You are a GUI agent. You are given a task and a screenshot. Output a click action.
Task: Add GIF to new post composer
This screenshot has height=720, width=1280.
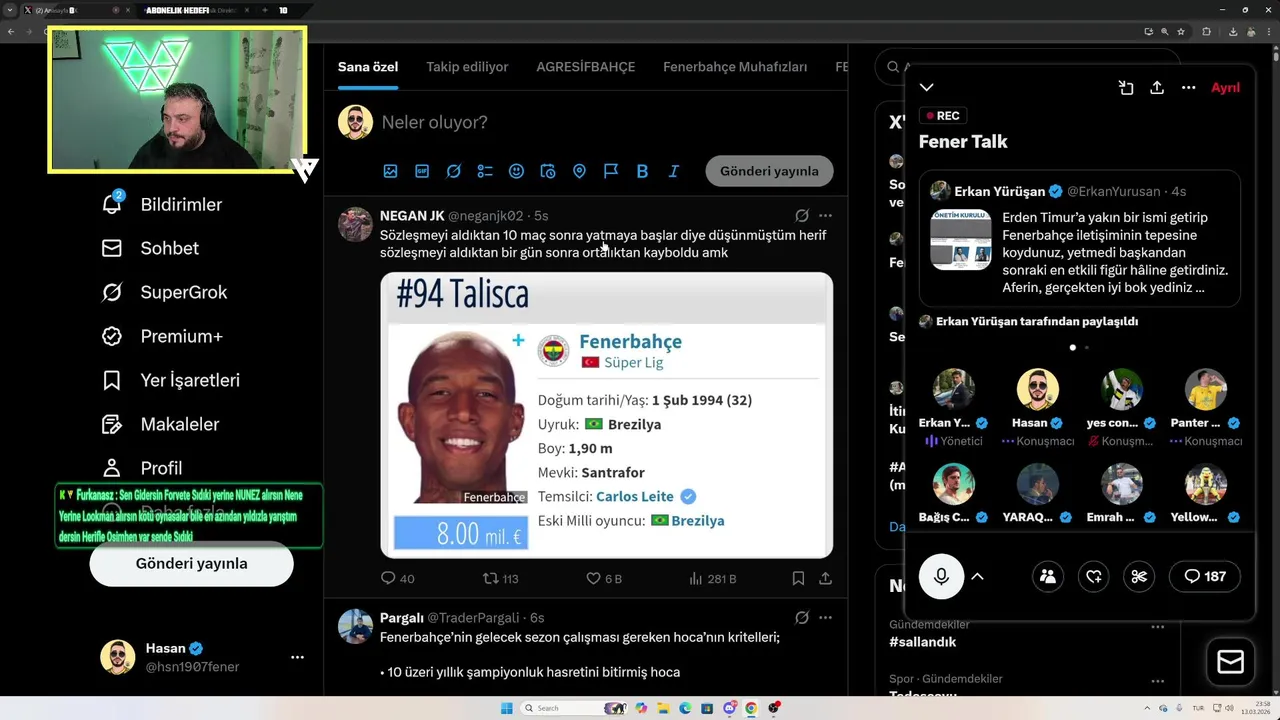point(422,171)
